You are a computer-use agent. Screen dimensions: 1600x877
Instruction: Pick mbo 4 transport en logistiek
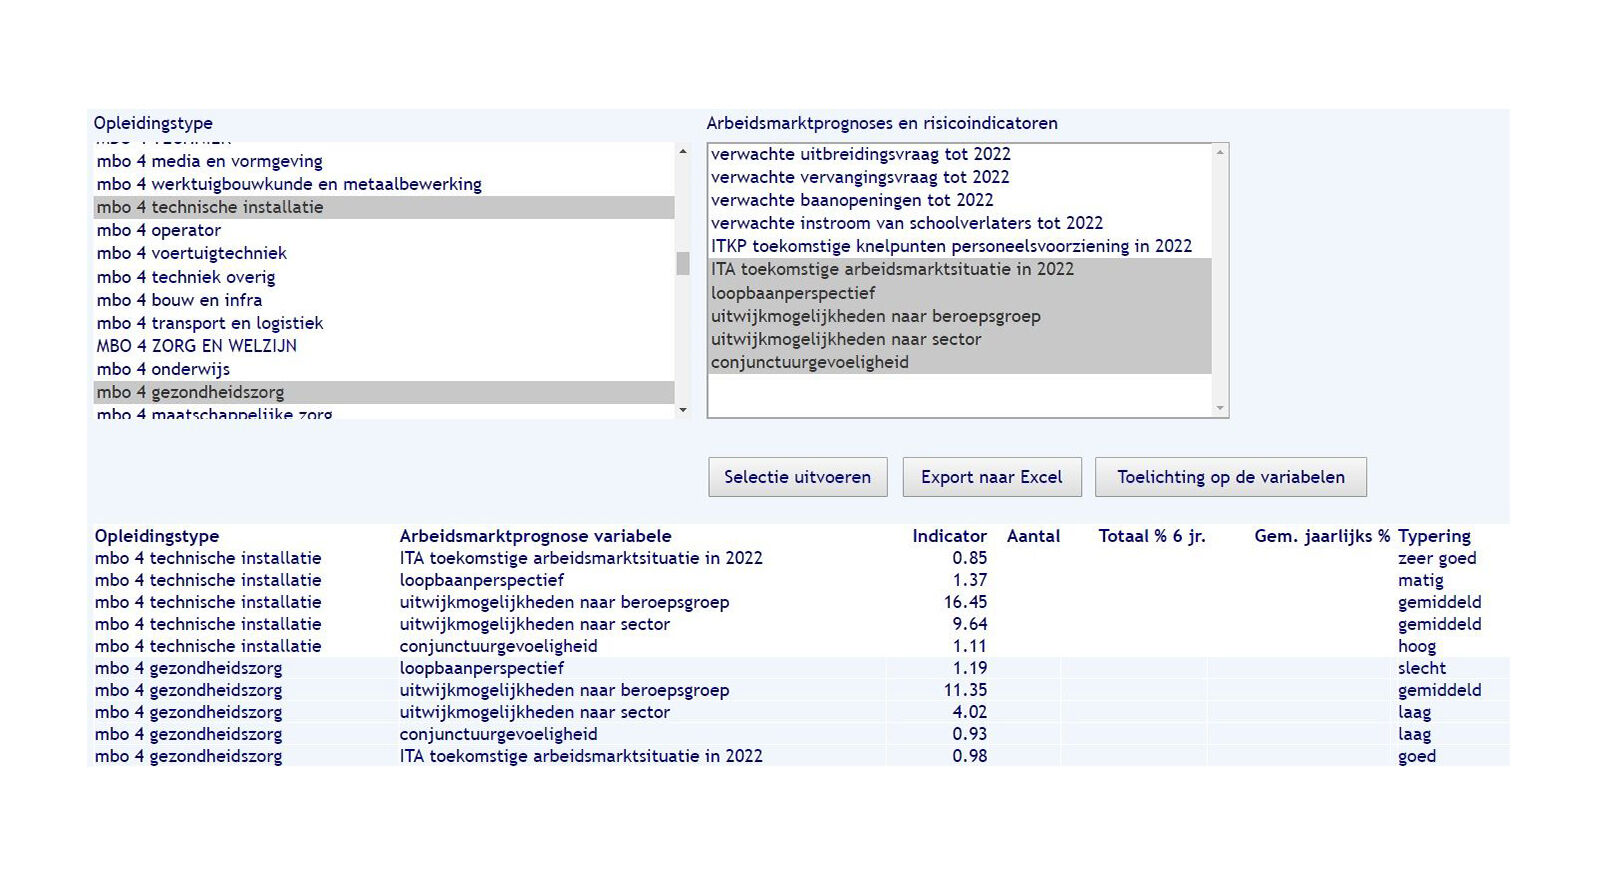(210, 323)
